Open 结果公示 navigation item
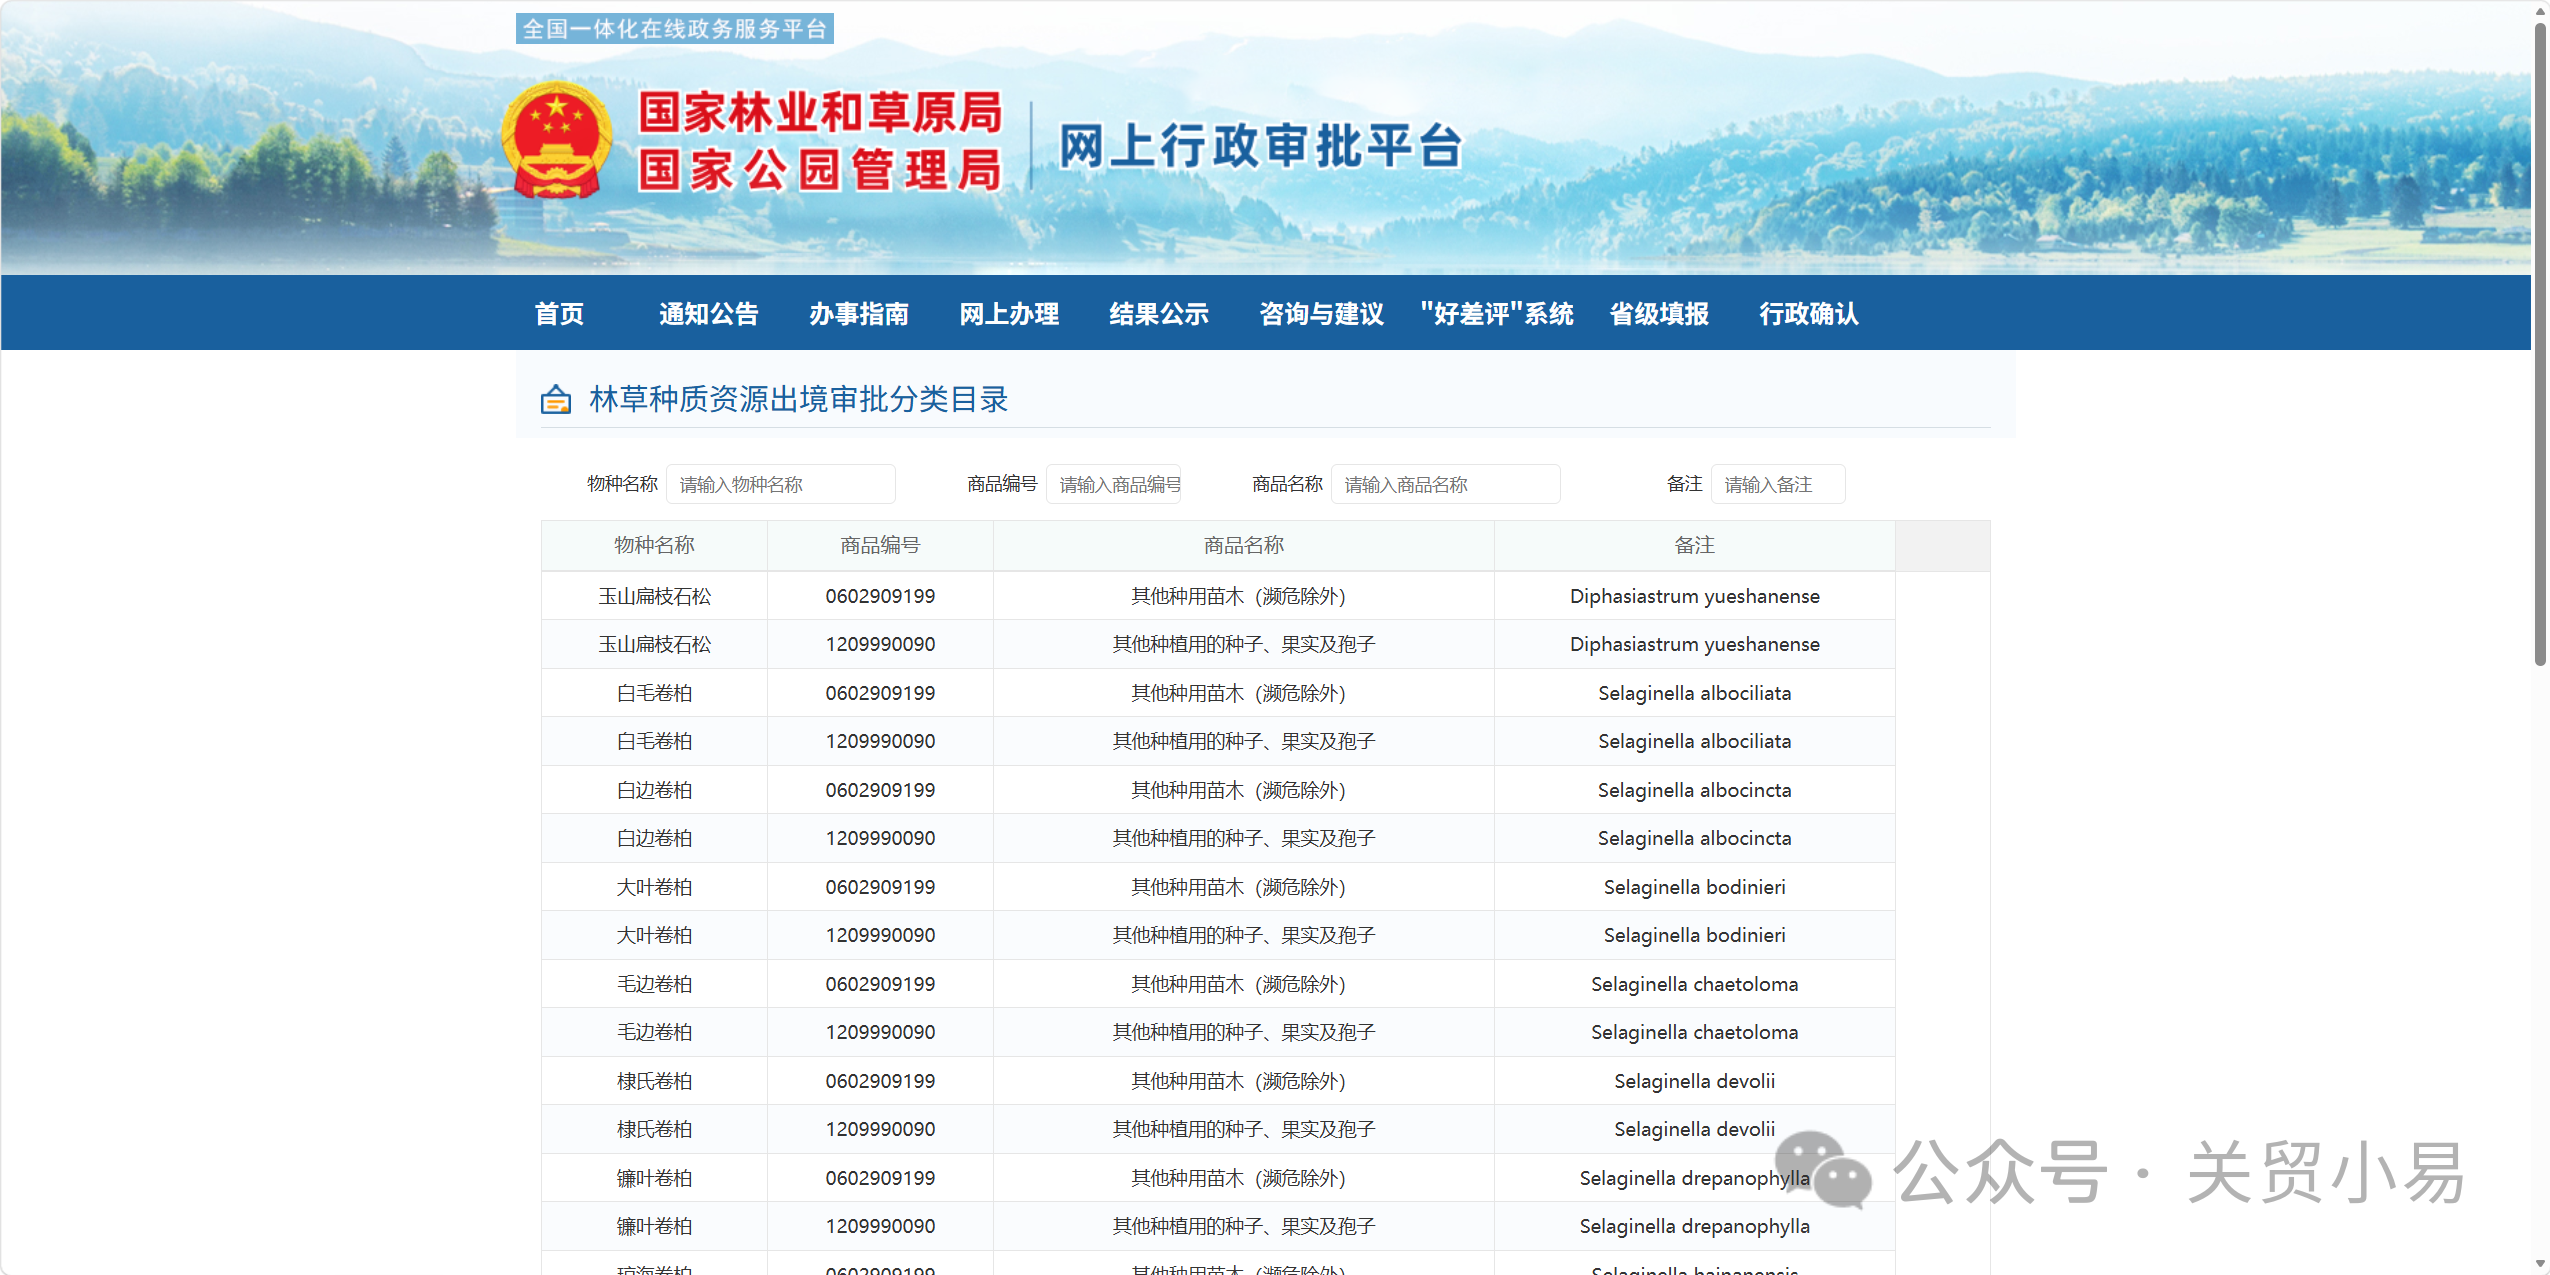The image size is (2550, 1275). tap(1159, 314)
